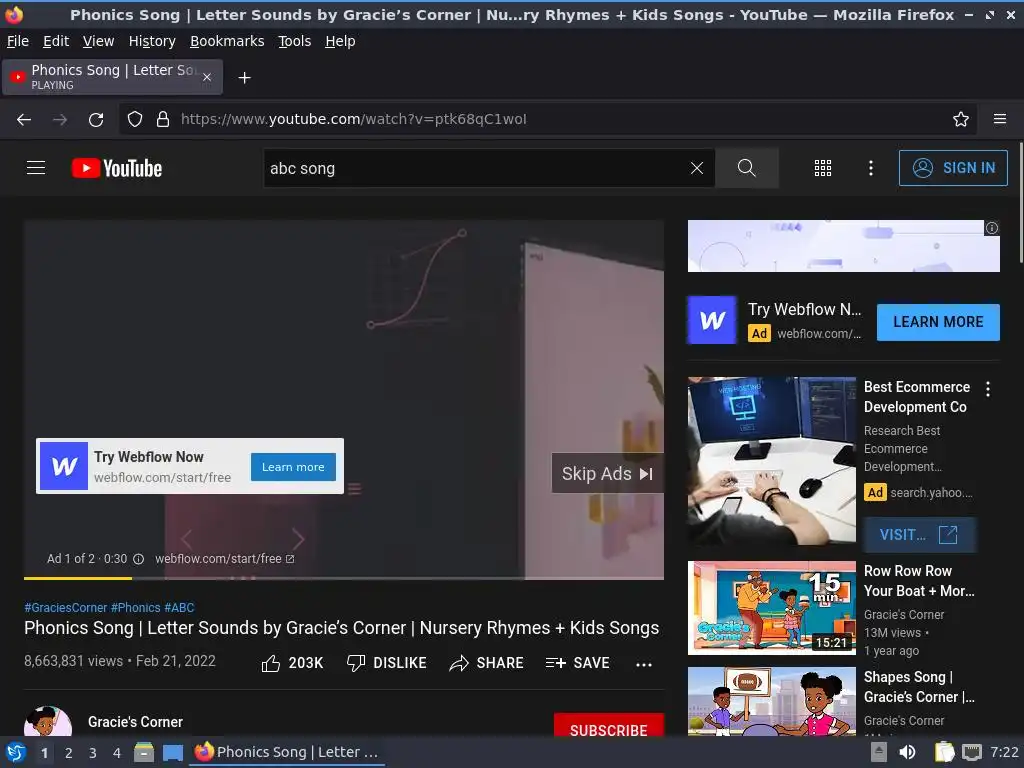Click Gracie's Corner channel avatar

(x=48, y=722)
